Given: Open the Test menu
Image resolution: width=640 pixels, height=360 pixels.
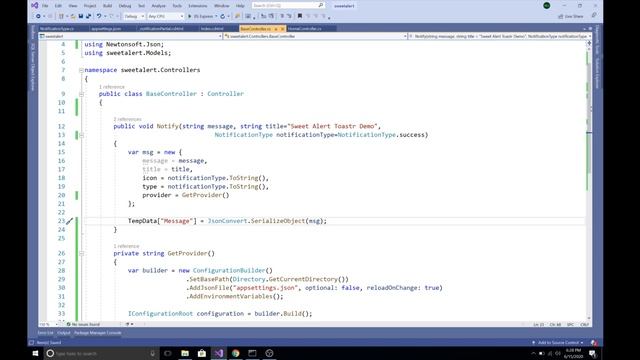Looking at the screenshot, I should pyautogui.click(x=141, y=6).
